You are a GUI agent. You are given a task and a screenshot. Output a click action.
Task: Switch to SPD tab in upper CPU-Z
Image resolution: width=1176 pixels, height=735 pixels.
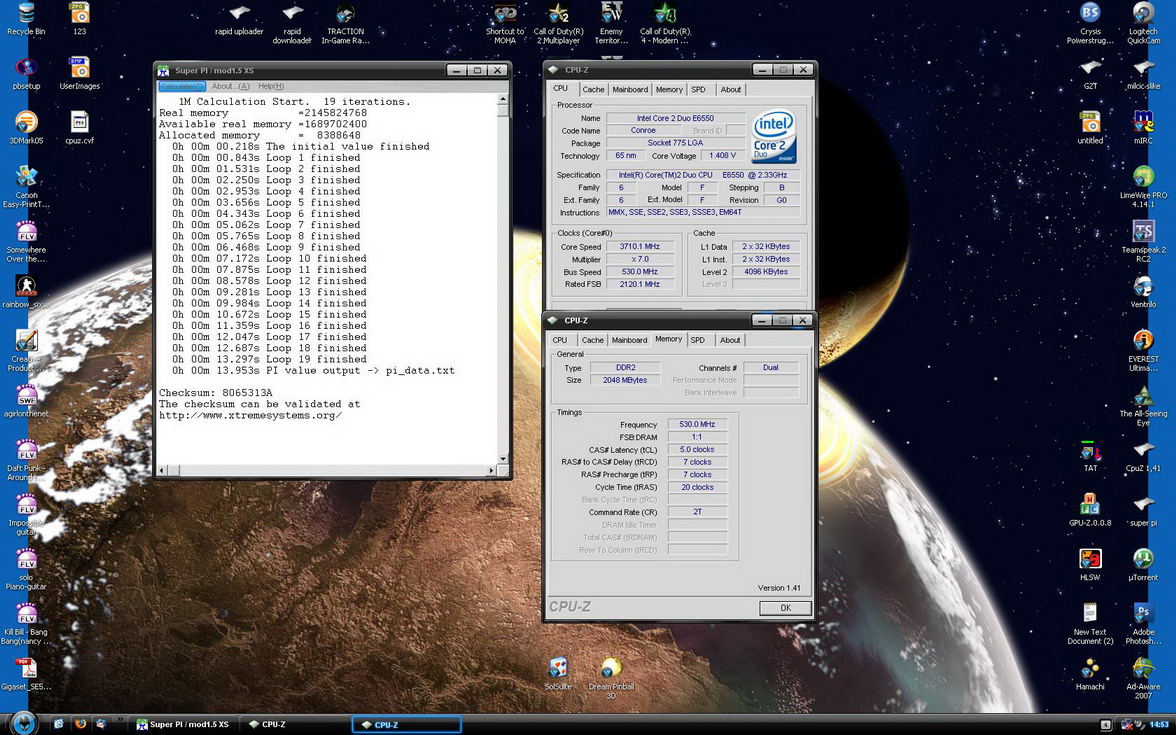698,89
